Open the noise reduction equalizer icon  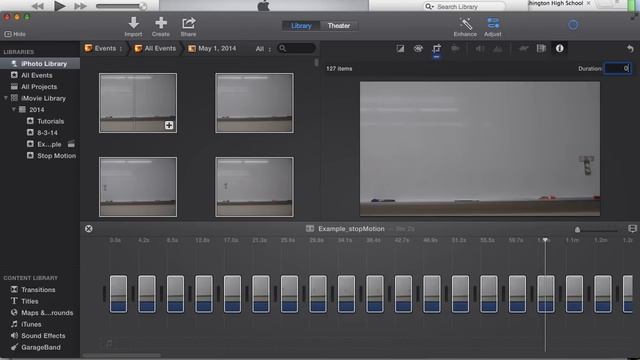[498, 49]
